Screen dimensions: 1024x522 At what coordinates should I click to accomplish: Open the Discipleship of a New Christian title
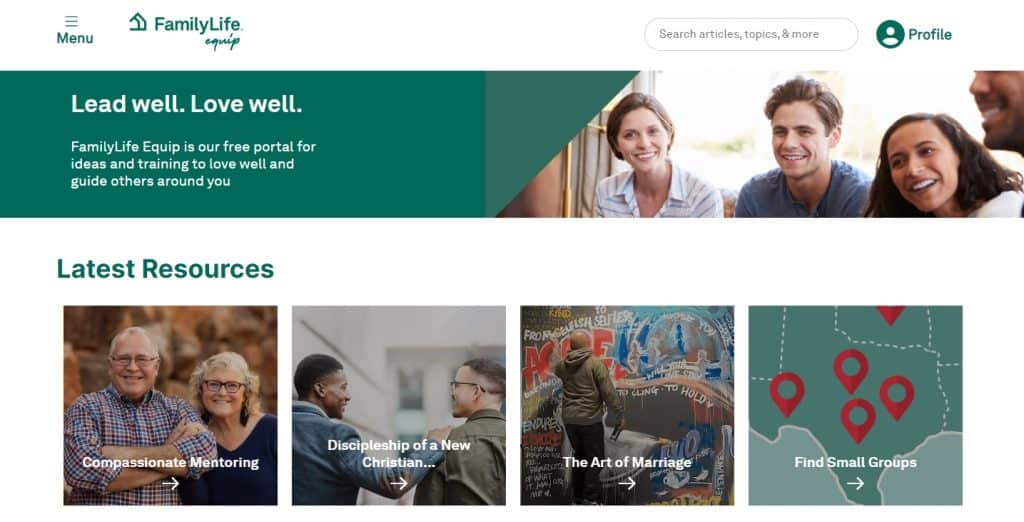(399, 453)
